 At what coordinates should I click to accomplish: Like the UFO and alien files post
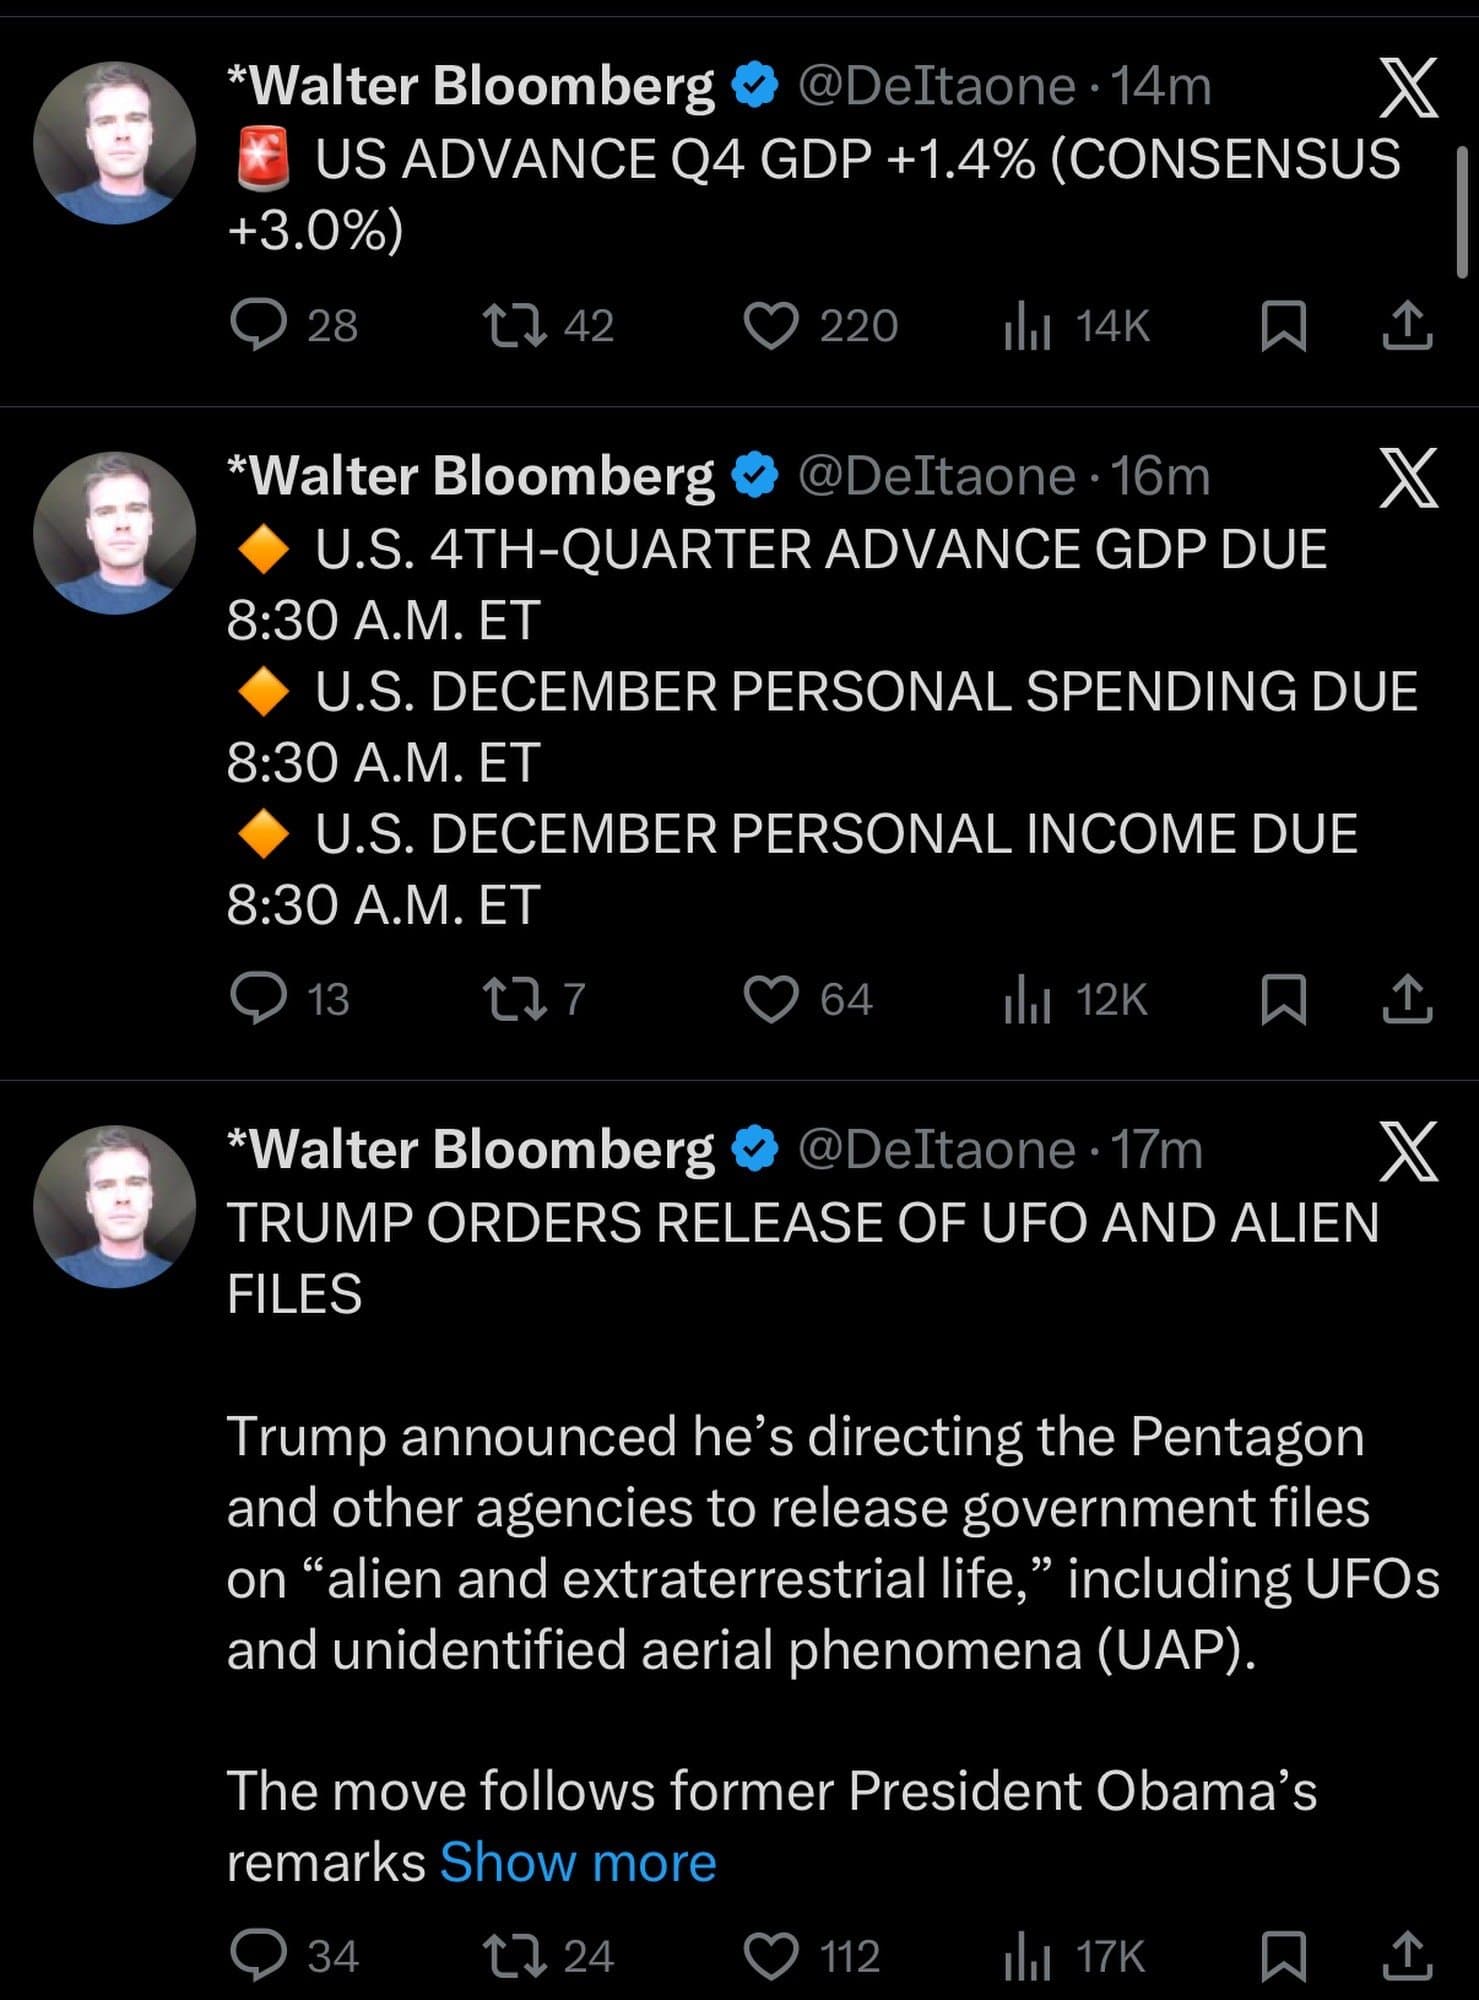pos(771,1956)
